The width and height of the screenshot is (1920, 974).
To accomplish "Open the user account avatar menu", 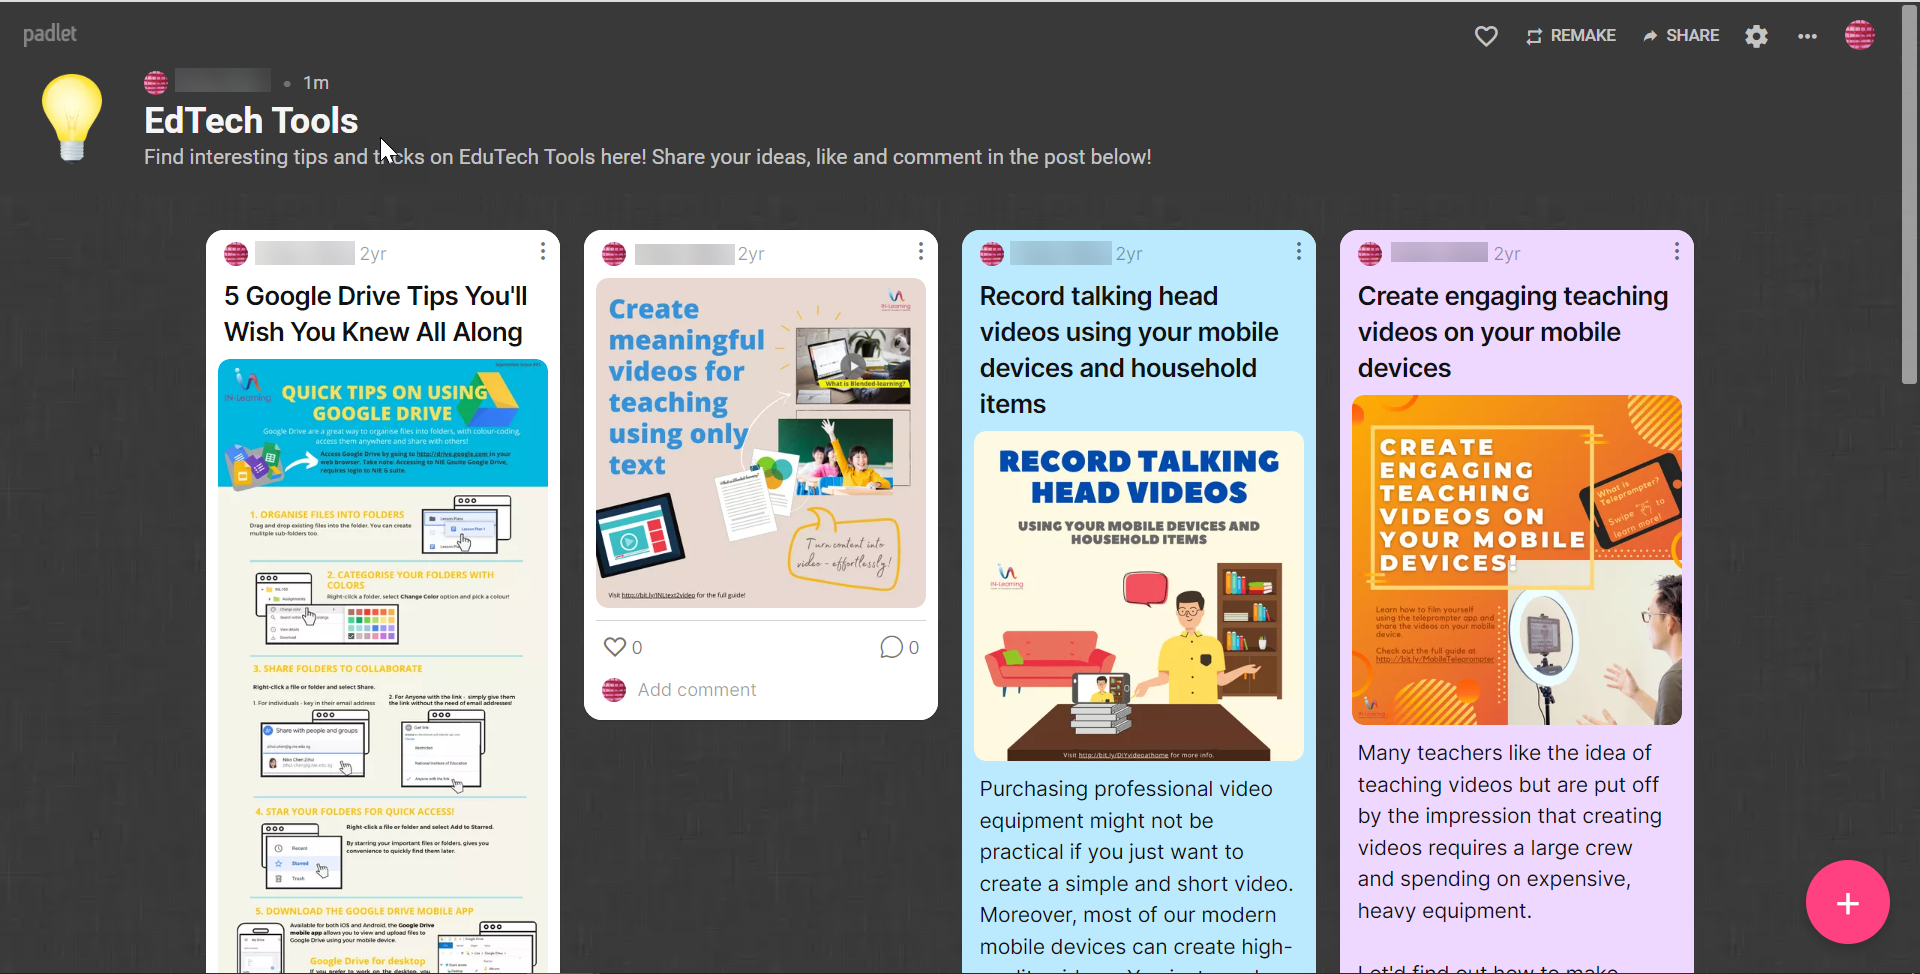I will click(1860, 35).
